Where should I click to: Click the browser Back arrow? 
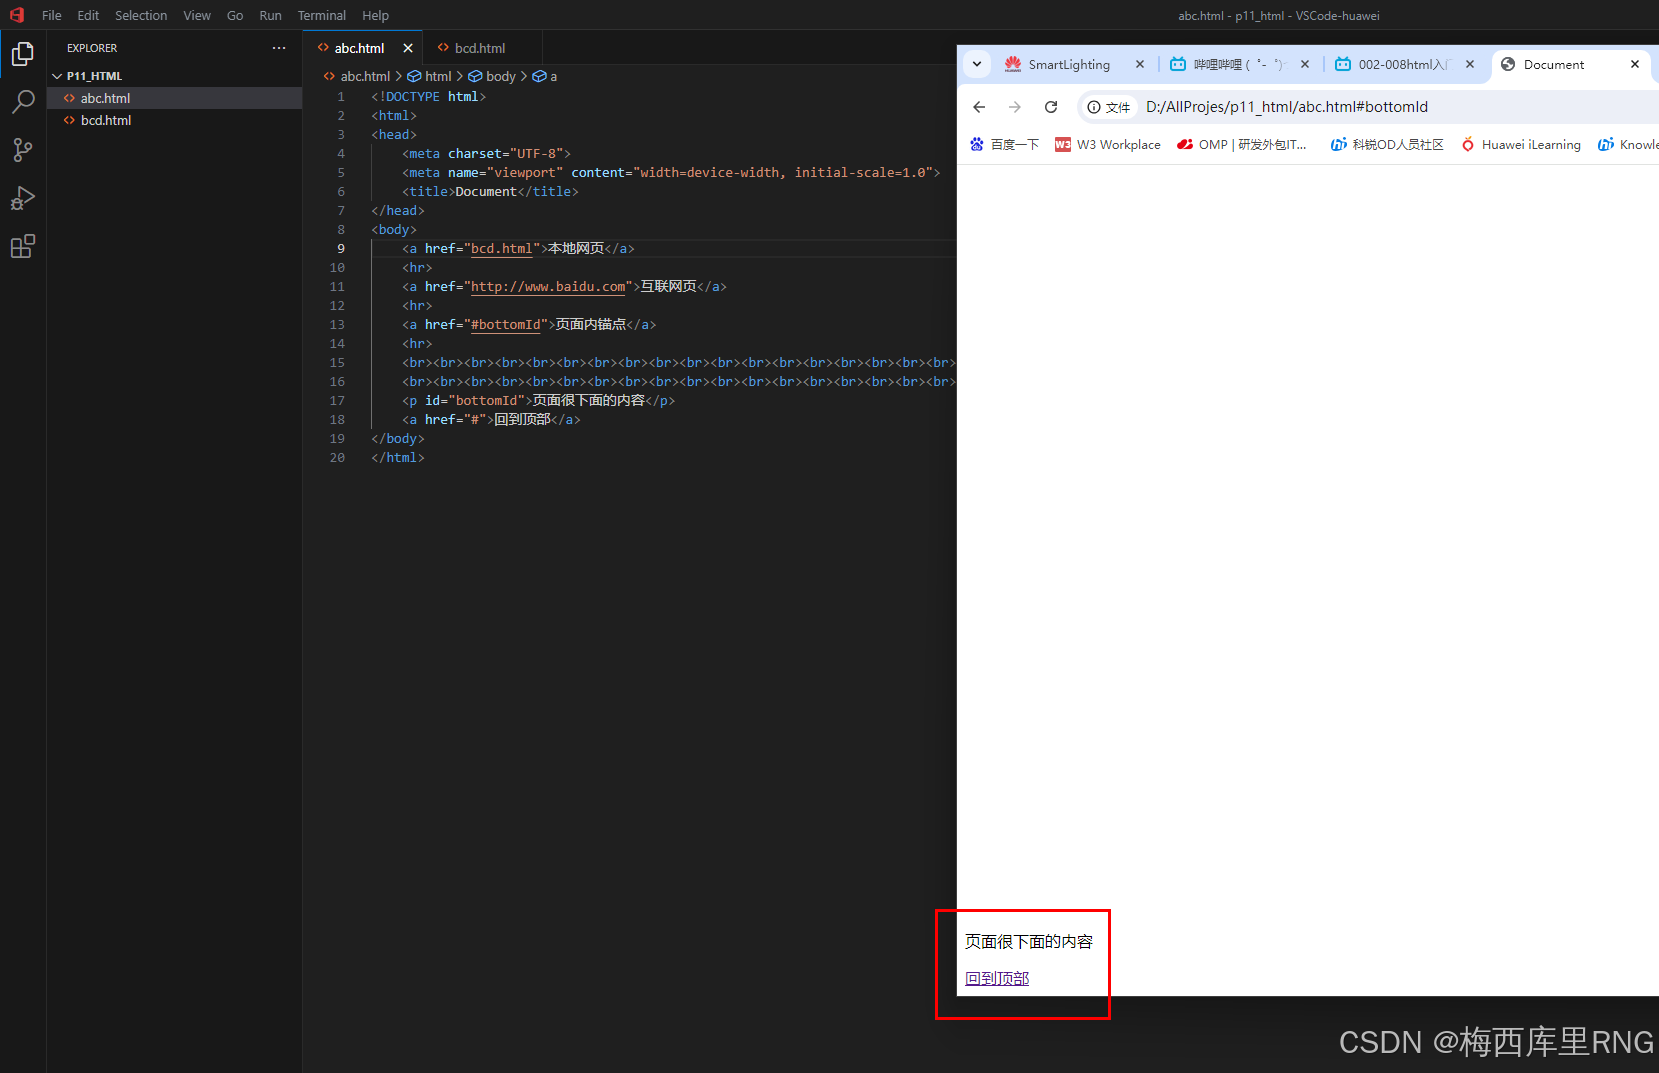[979, 107]
